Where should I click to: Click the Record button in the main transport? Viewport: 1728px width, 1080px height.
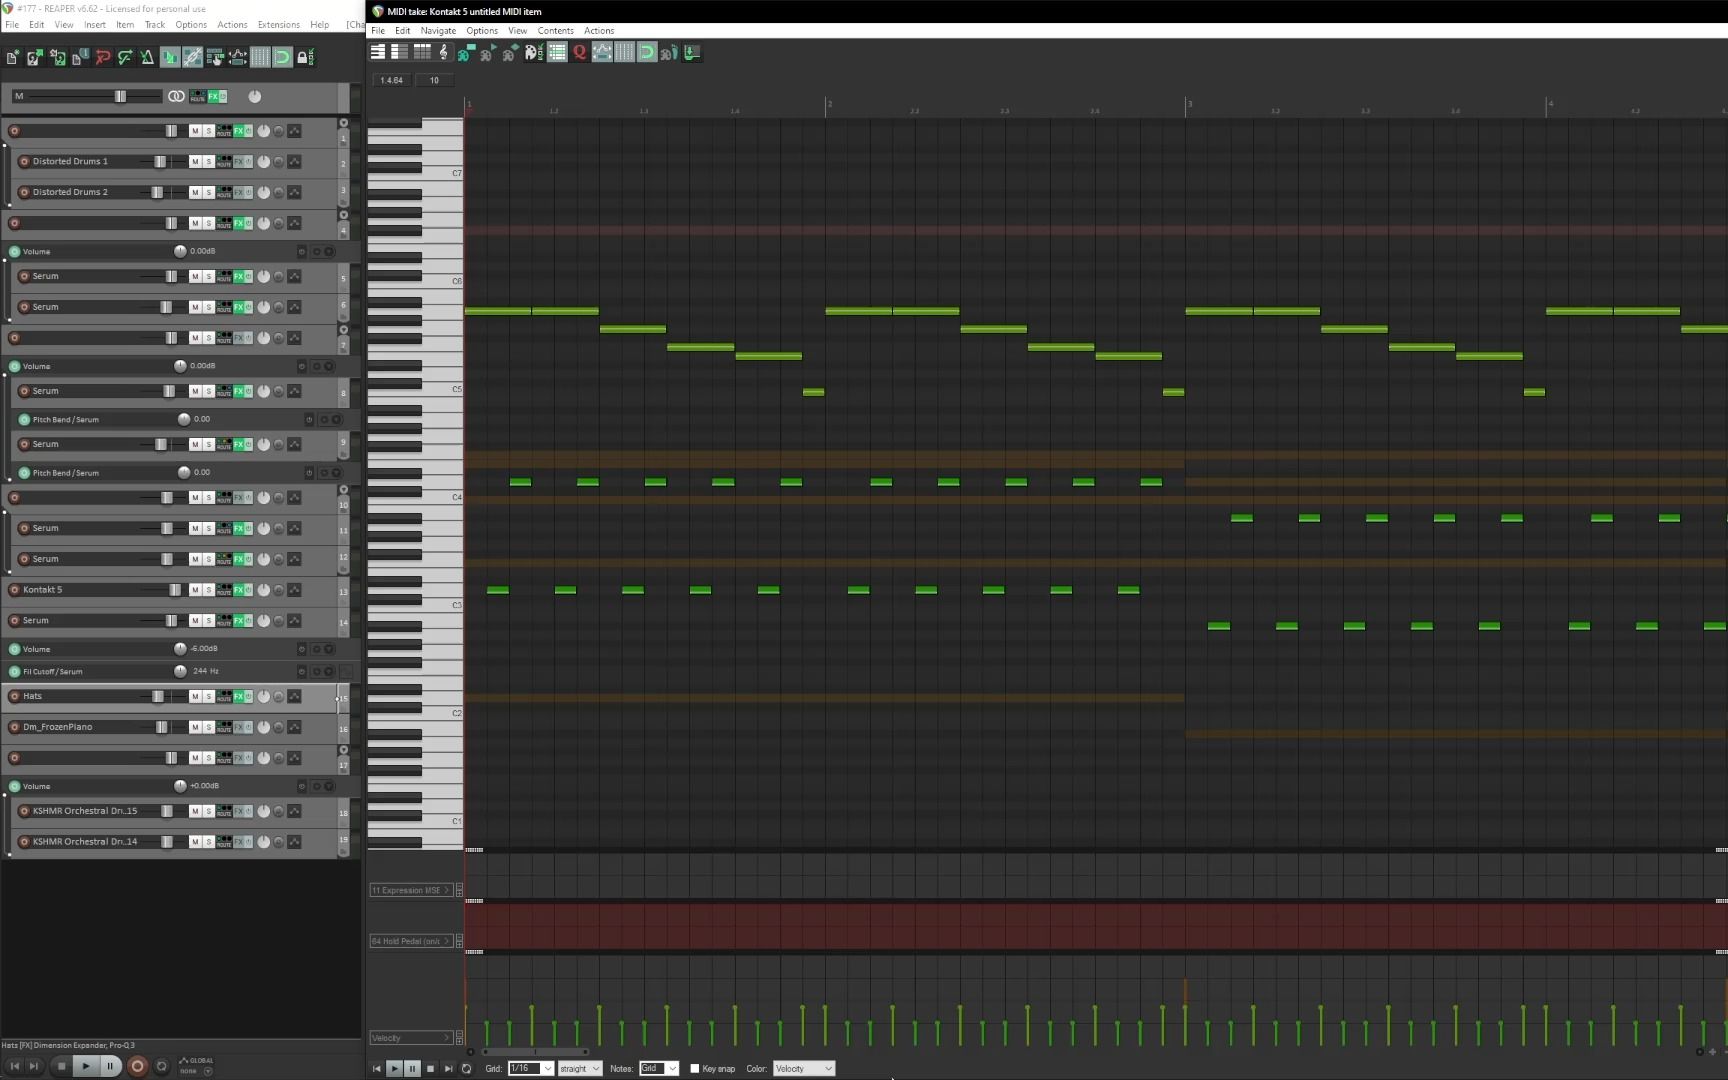(x=137, y=1066)
